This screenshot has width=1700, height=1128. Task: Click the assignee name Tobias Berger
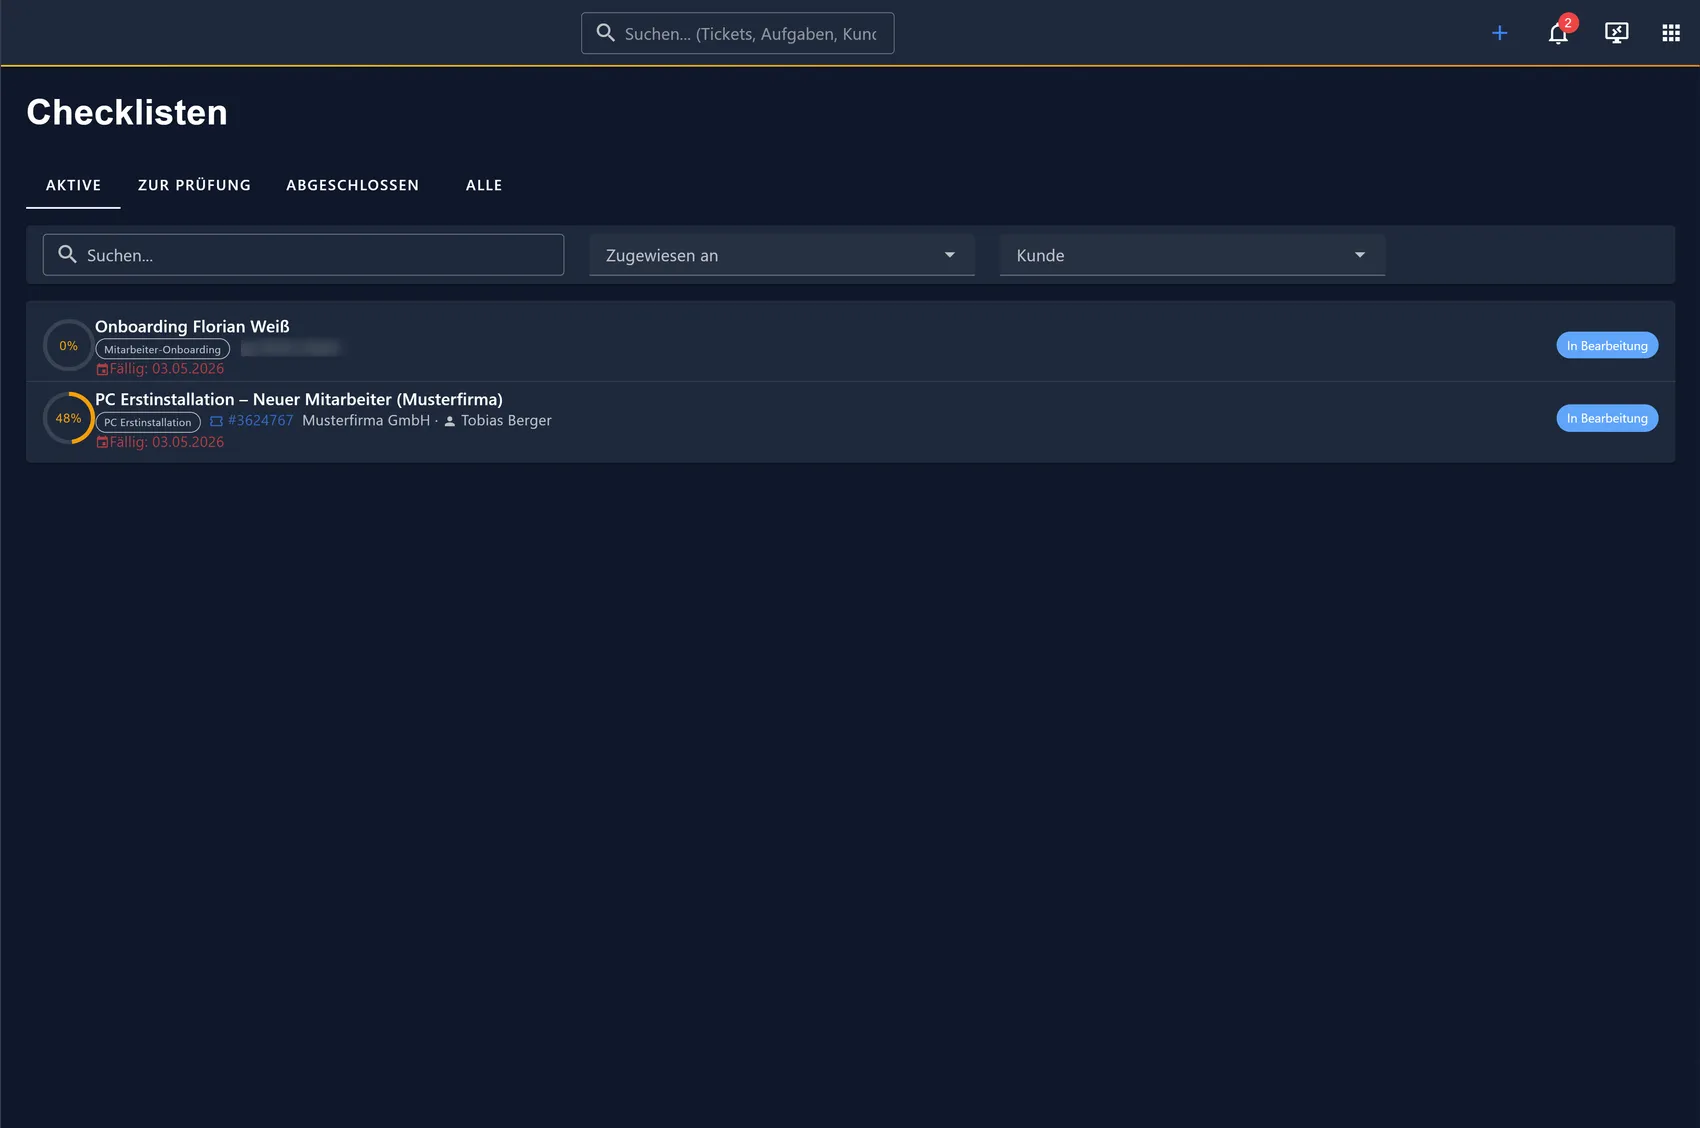(x=506, y=421)
